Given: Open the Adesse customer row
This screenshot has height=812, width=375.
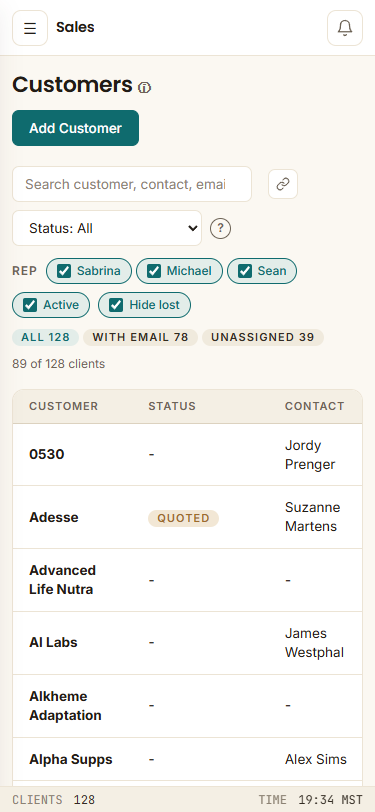Looking at the screenshot, I should point(188,517).
